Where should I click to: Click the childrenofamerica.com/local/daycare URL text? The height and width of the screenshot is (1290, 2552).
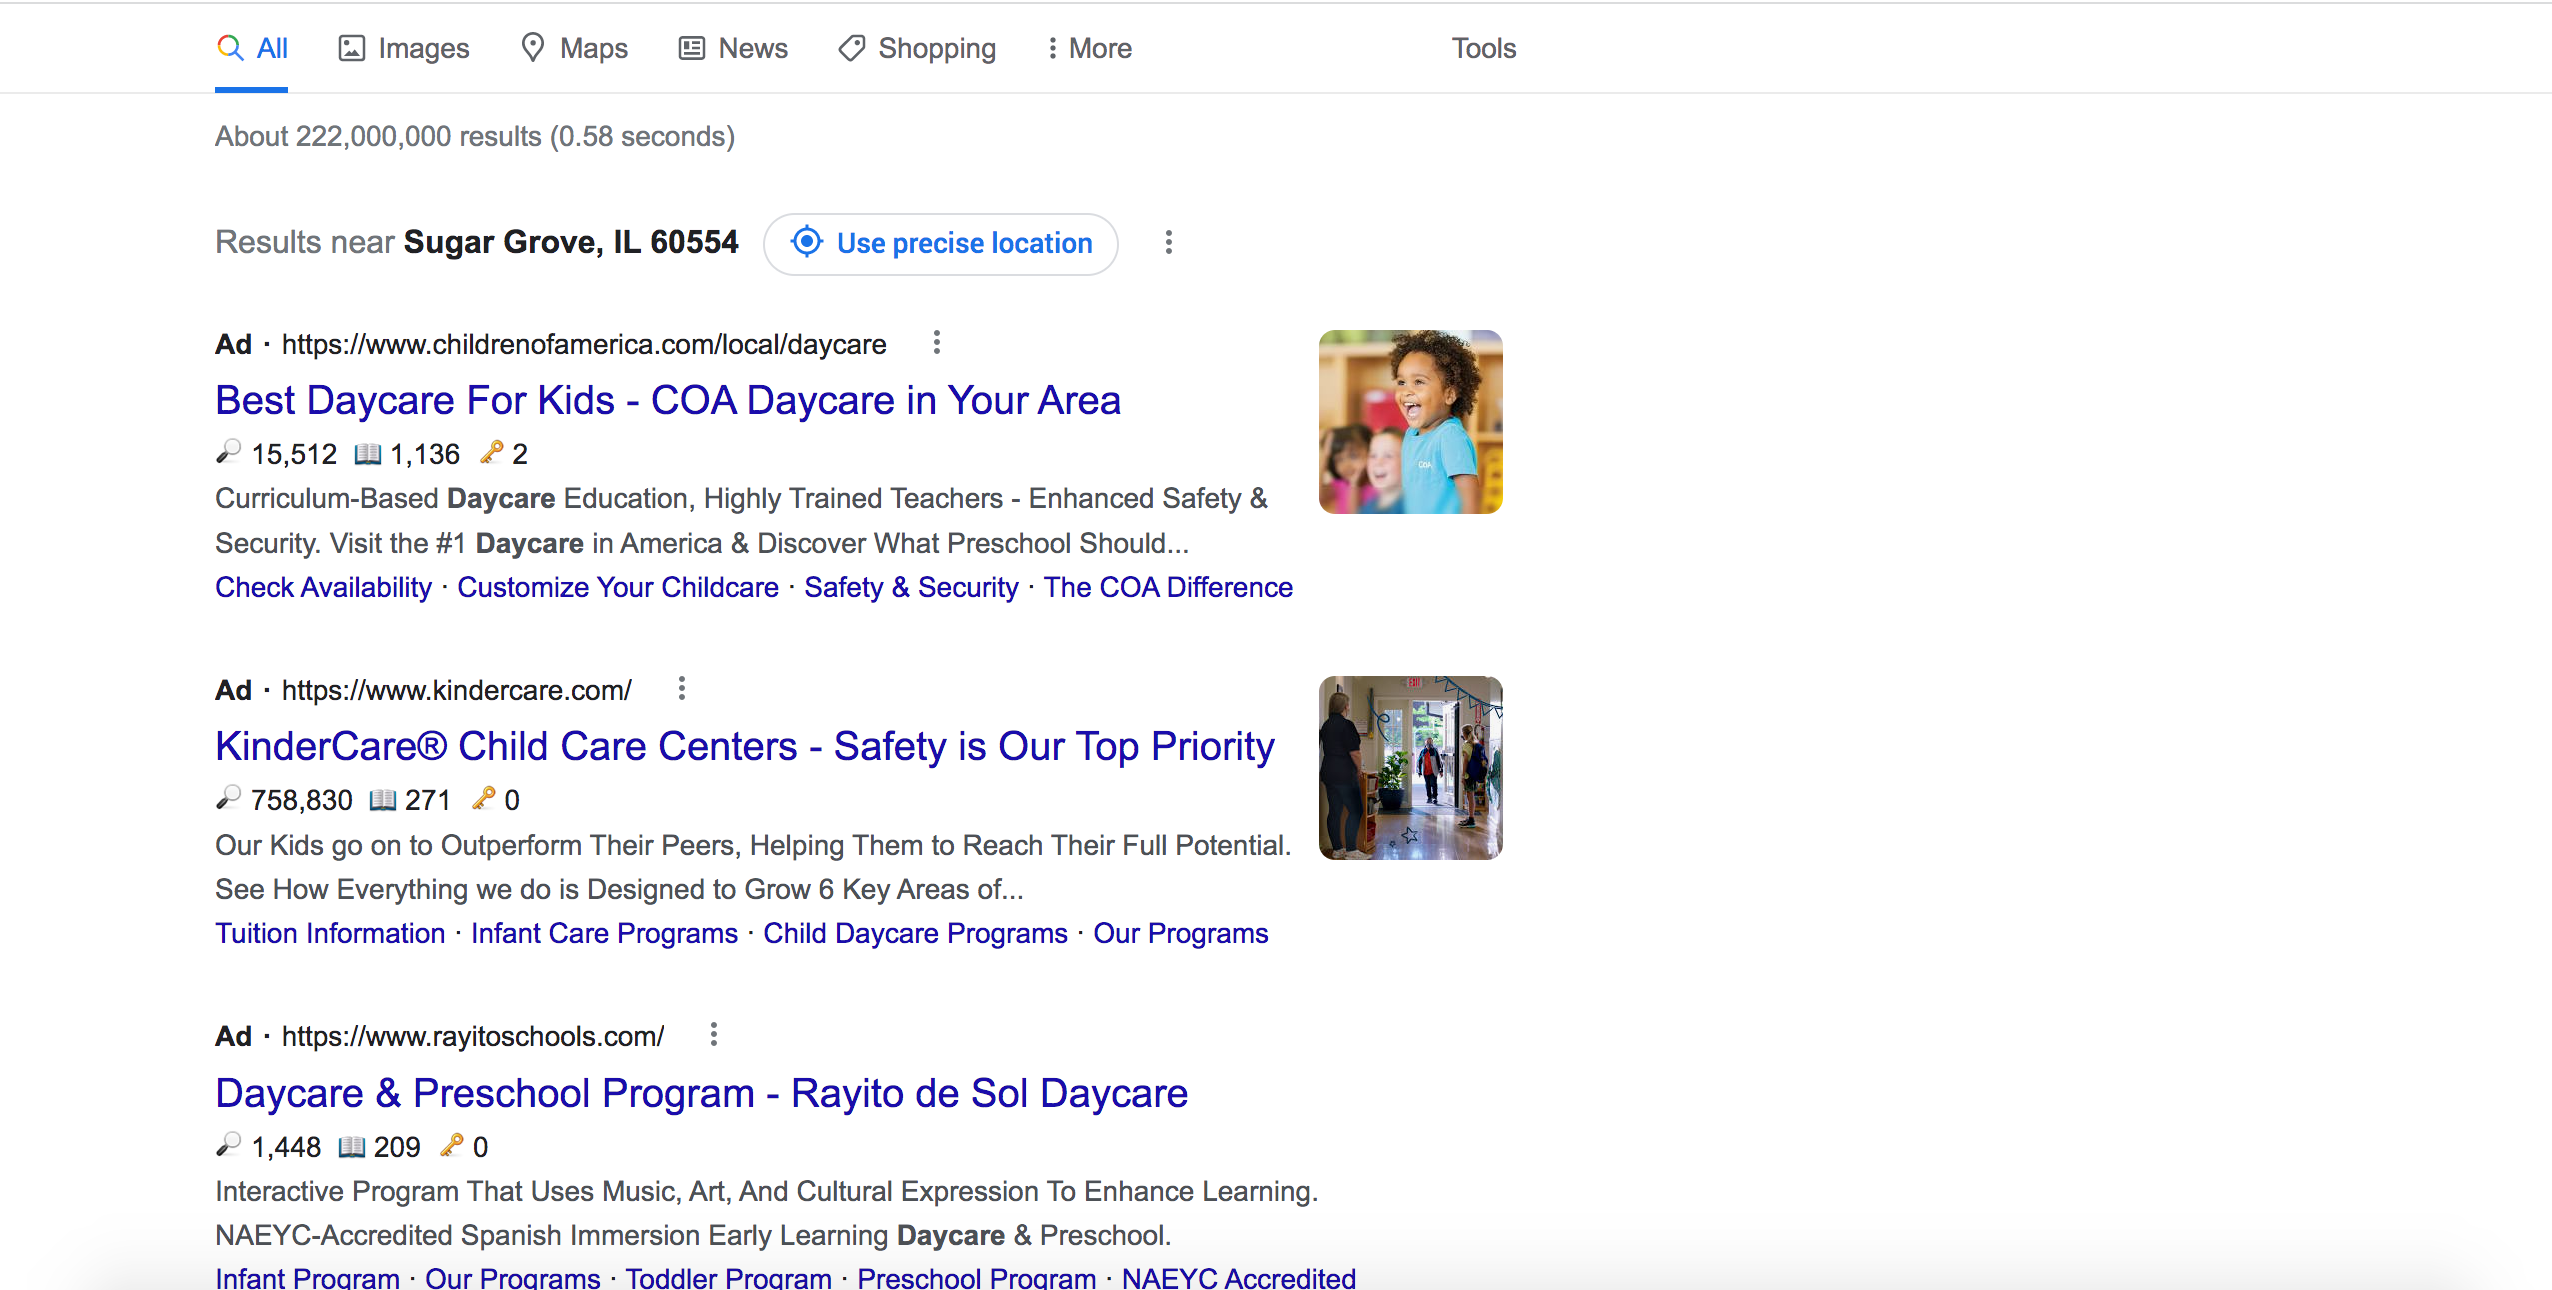pyautogui.click(x=584, y=344)
